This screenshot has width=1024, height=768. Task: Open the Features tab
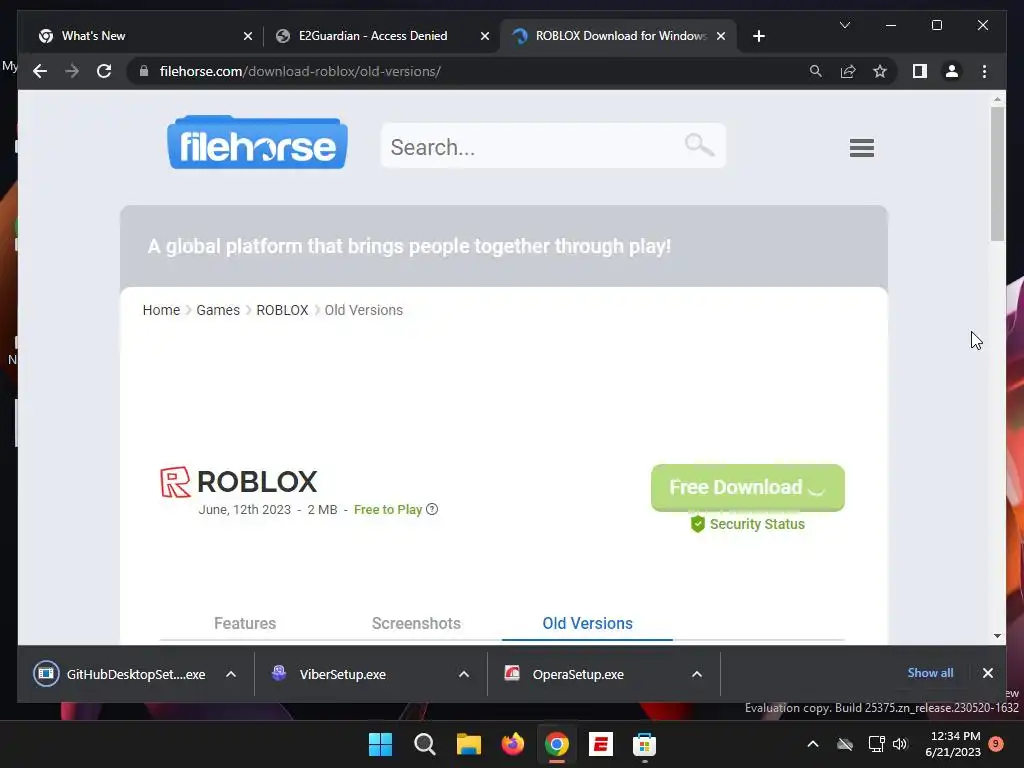[x=245, y=623]
